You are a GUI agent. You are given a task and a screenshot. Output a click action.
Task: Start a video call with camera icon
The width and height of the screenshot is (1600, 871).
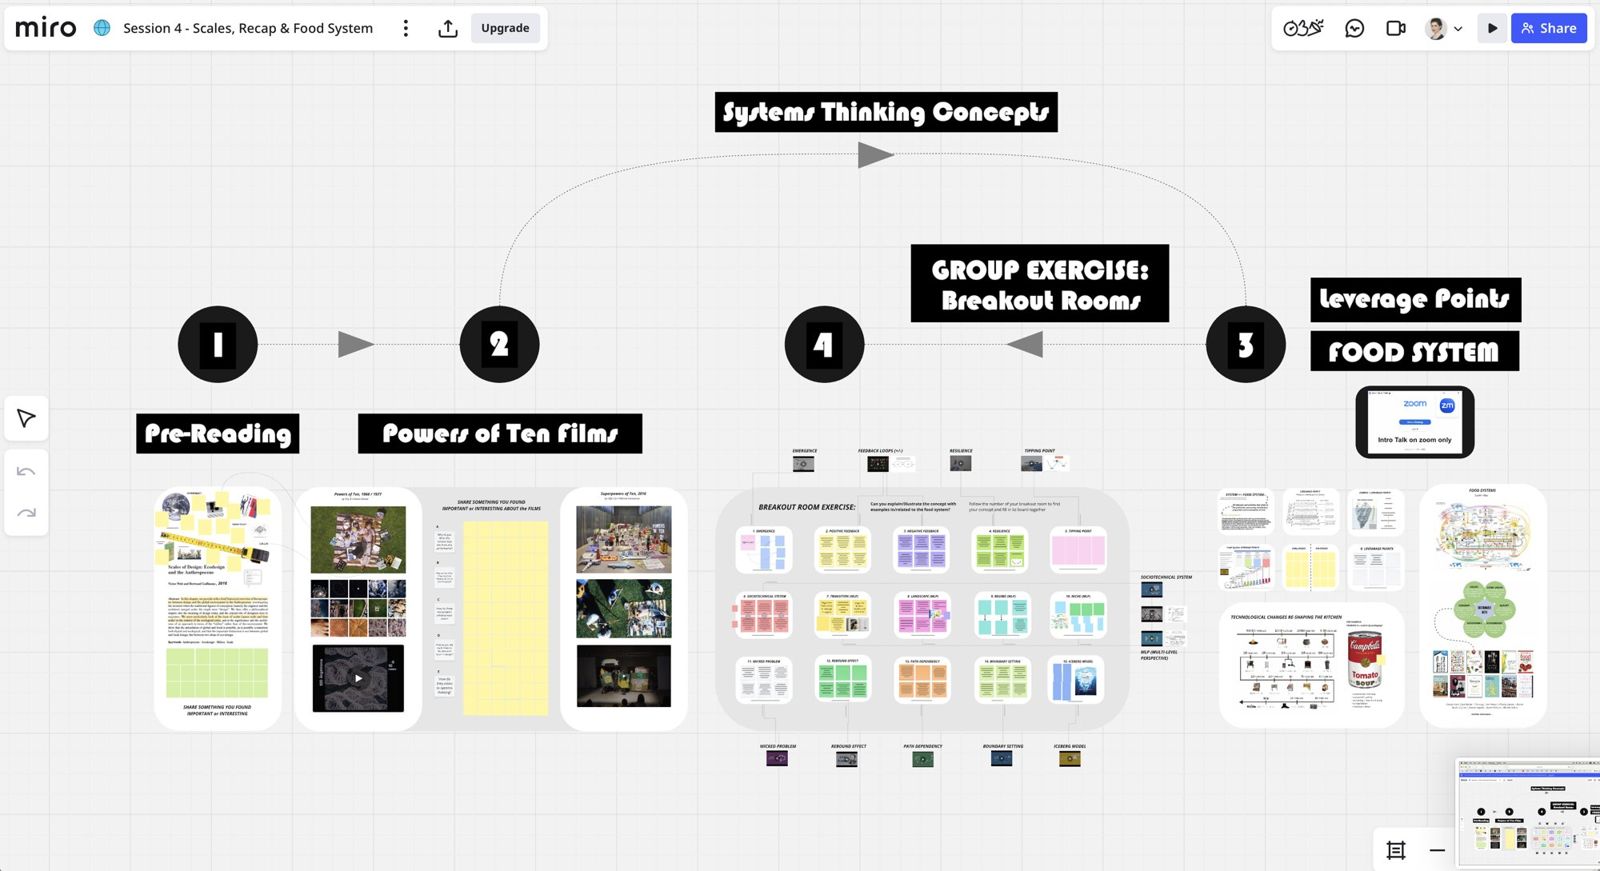tap(1396, 28)
